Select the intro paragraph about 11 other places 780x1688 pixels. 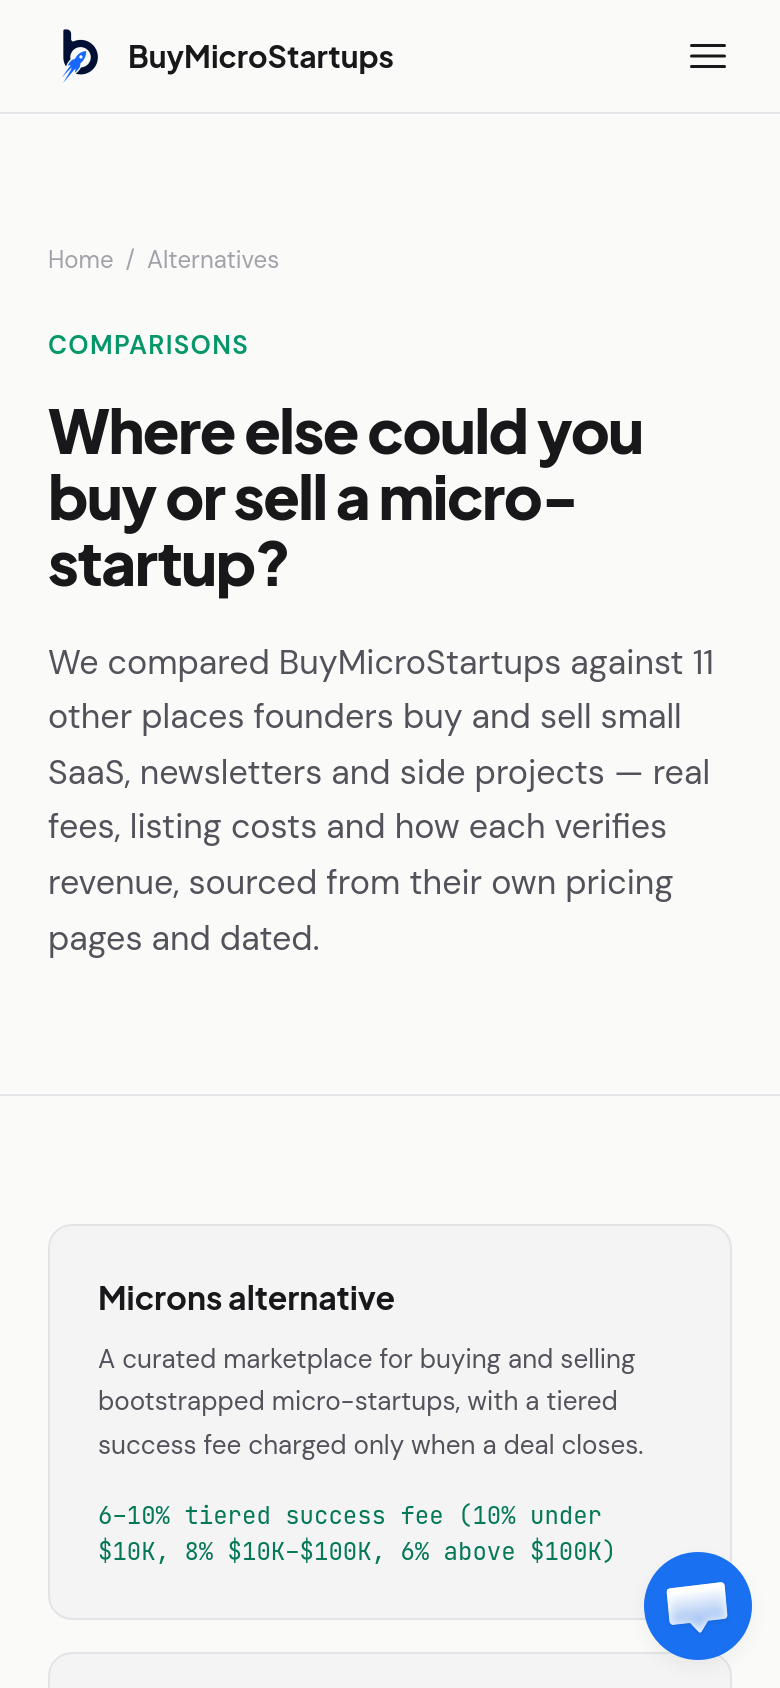pos(381,800)
